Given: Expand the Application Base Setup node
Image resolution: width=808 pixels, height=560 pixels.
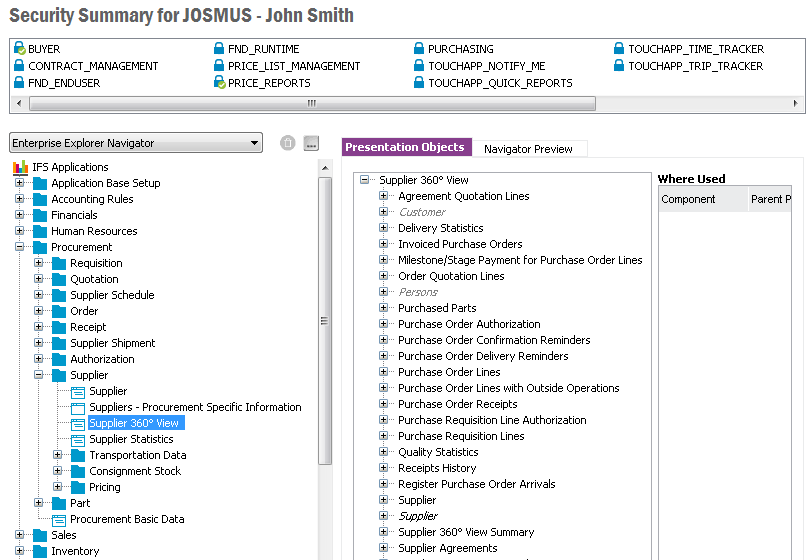Looking at the screenshot, I should pyautogui.click(x=20, y=183).
